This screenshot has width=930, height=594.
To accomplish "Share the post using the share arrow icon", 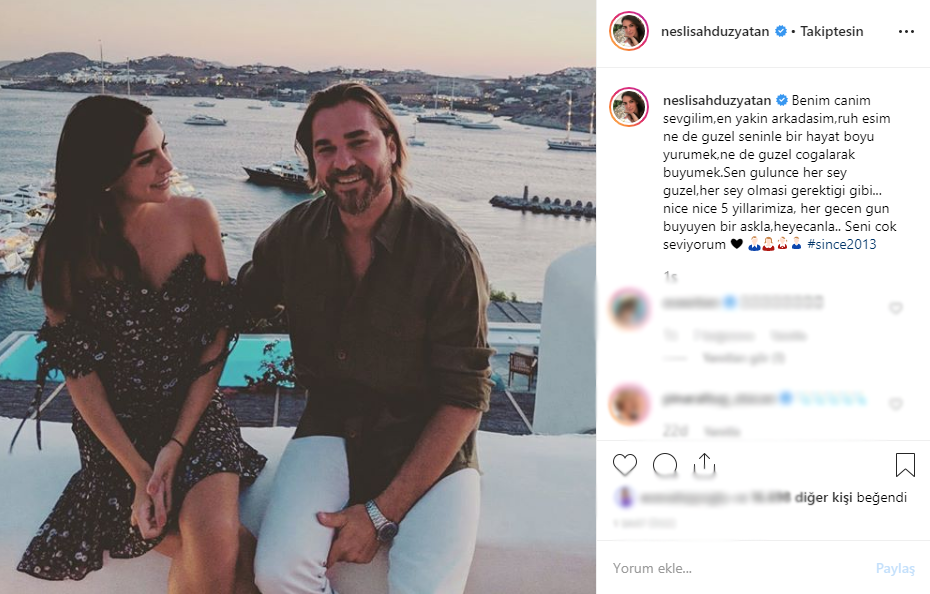I will tap(705, 465).
